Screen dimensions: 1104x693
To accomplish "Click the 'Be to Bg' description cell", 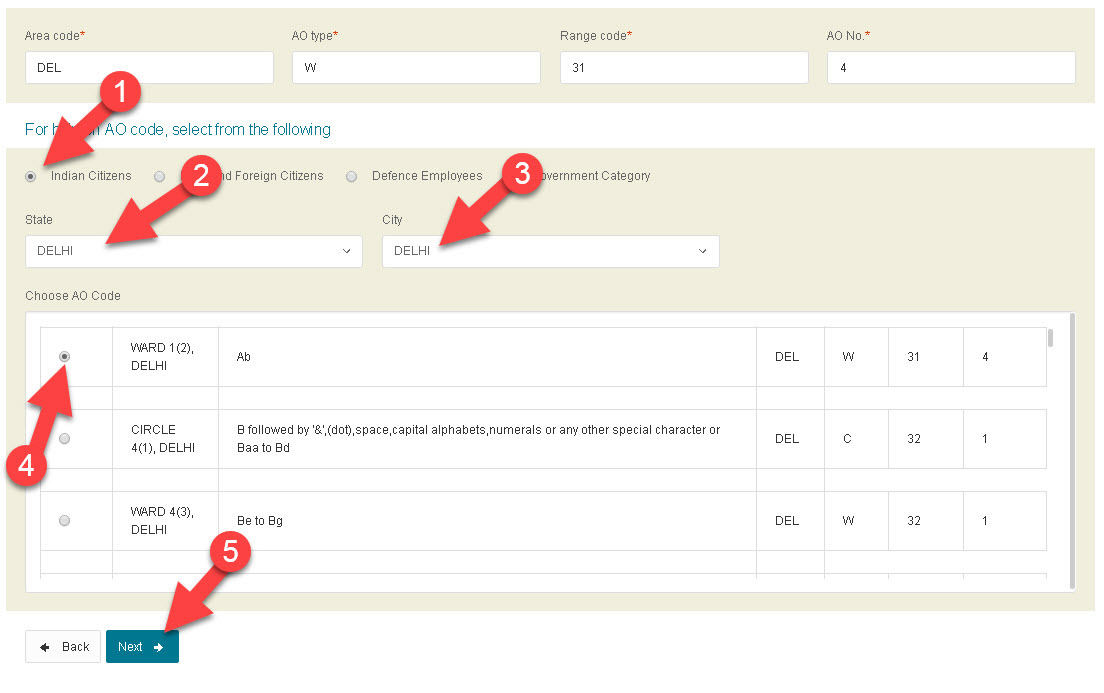I will pyautogui.click(x=487, y=521).
